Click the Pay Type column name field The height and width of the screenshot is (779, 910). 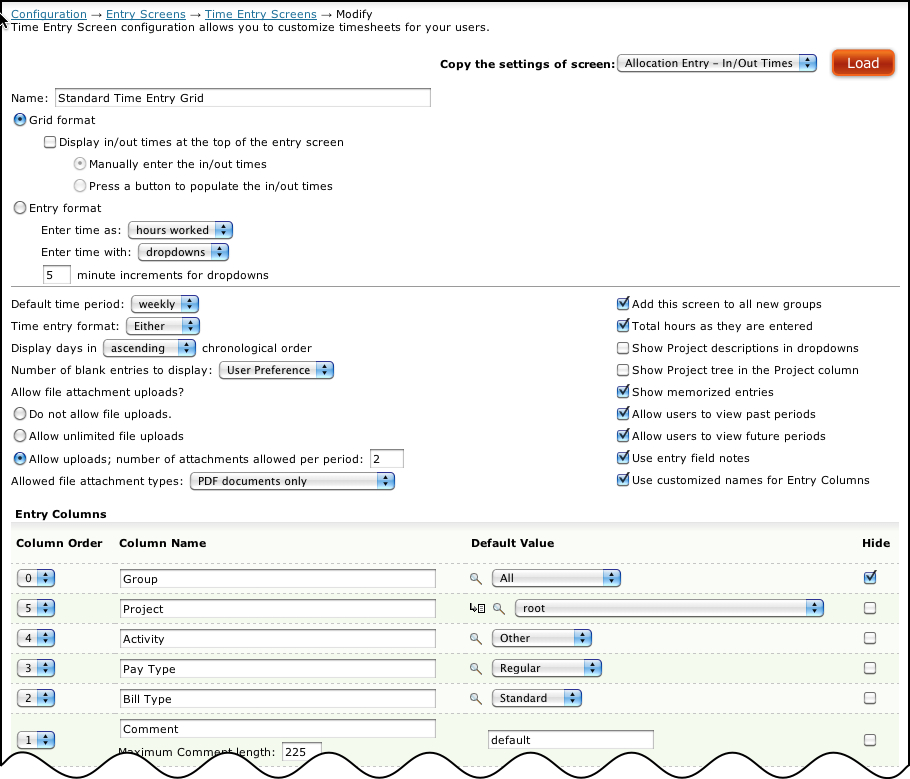pyautogui.click(x=278, y=669)
